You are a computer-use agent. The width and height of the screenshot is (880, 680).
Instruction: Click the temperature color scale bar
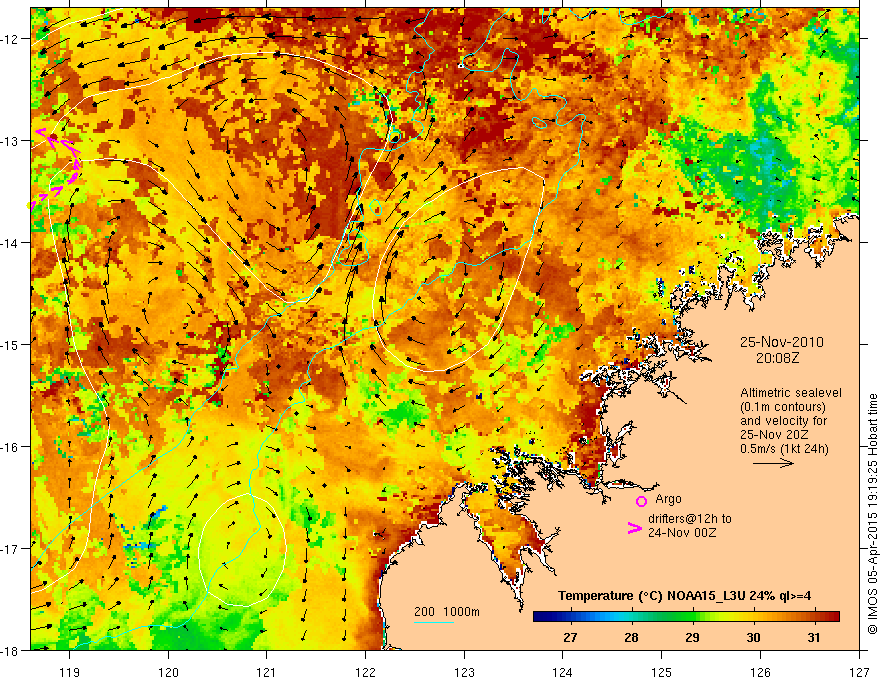[x=686, y=617]
